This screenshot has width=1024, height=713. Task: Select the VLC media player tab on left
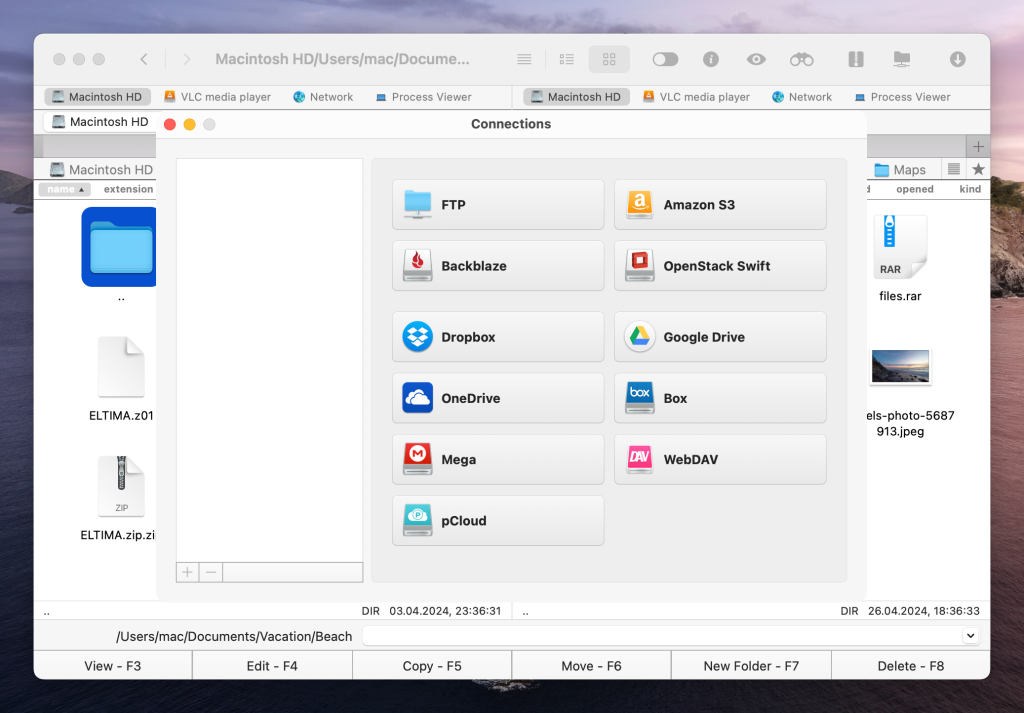217,97
